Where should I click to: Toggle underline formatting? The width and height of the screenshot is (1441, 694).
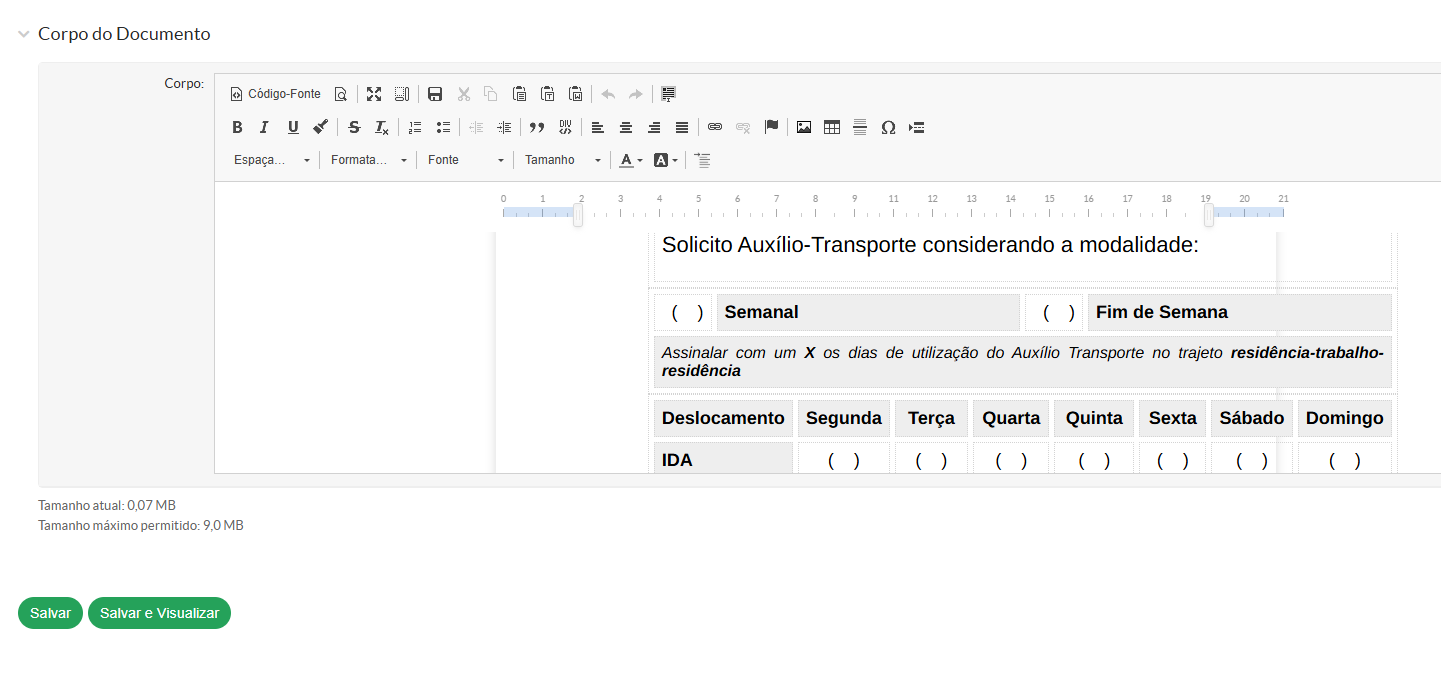tap(292, 127)
